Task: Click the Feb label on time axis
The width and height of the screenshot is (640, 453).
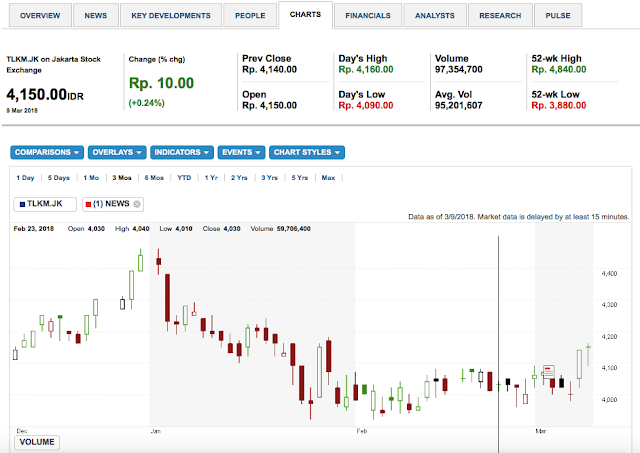Action: point(362,431)
